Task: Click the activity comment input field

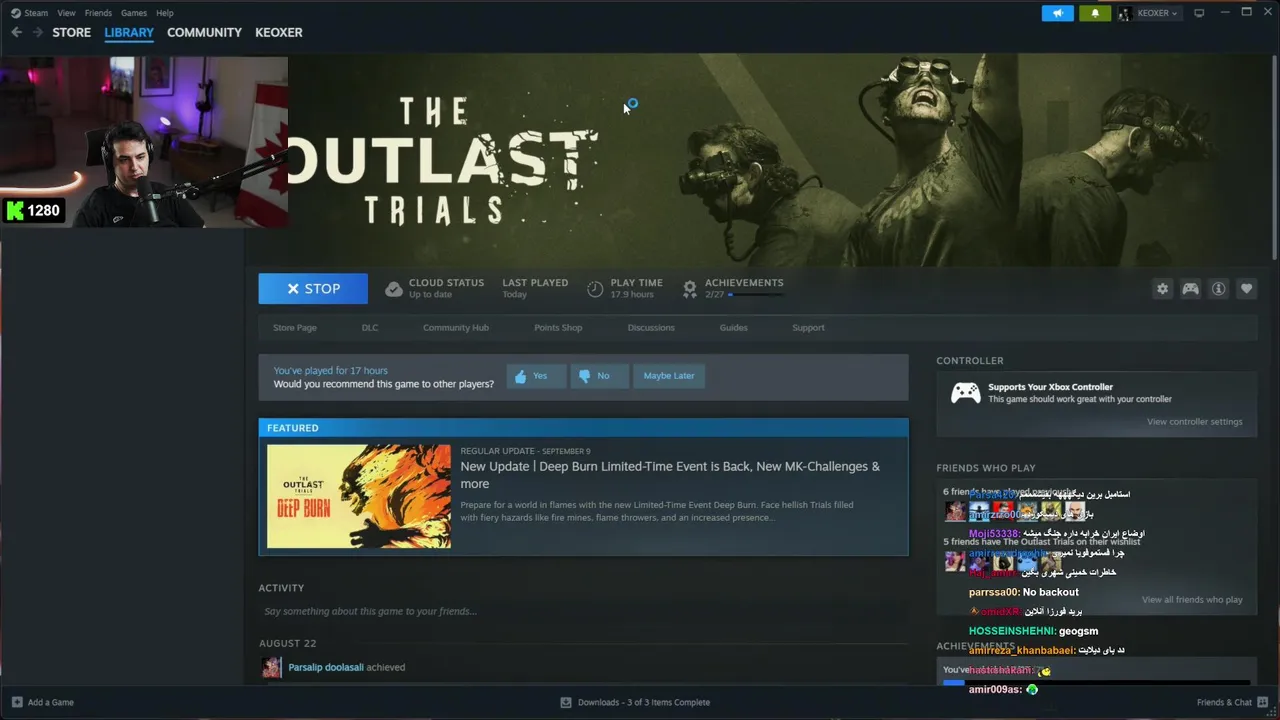Action: (x=583, y=611)
